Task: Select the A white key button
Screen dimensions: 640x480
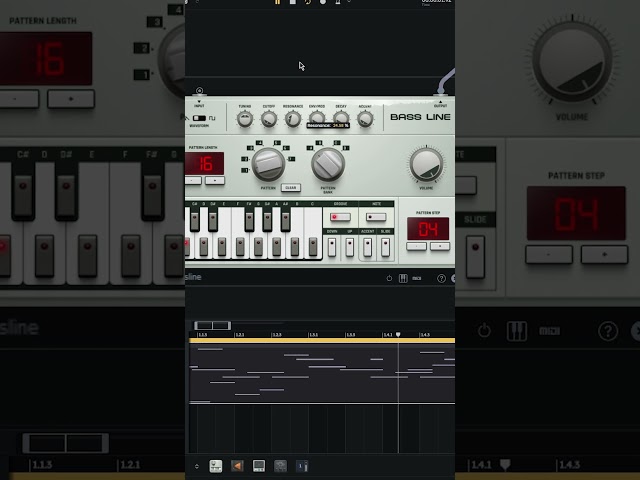Action: (x=276, y=247)
